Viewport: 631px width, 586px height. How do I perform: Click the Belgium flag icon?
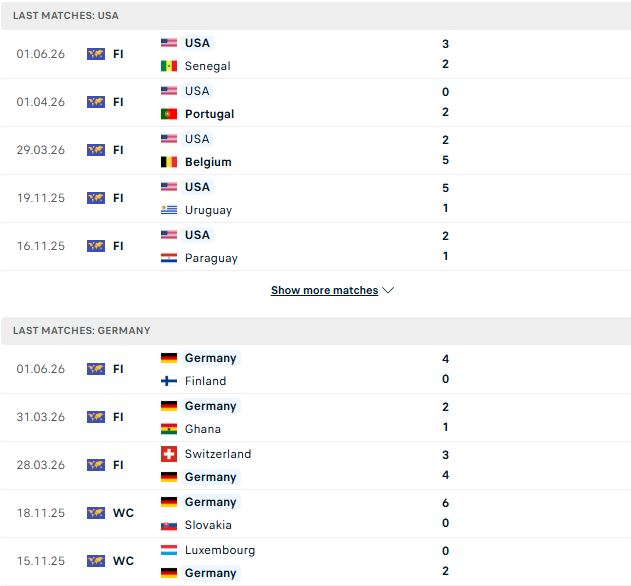click(169, 162)
